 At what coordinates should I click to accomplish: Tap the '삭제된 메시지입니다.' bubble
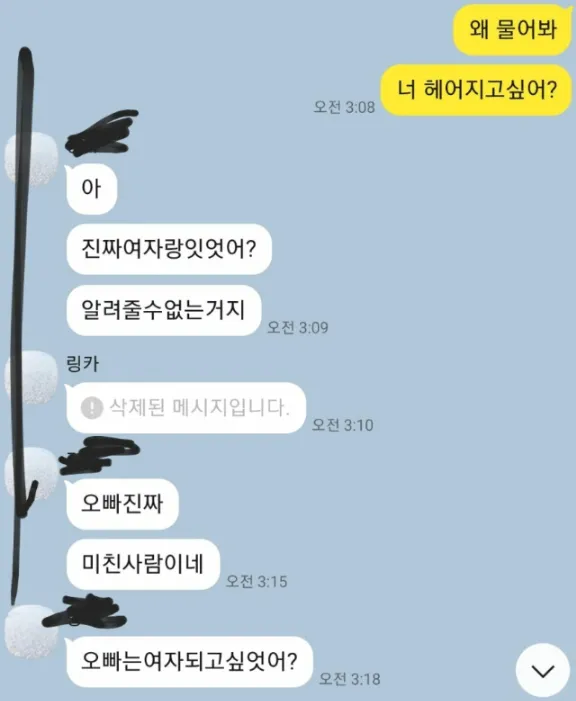pyautogui.click(x=186, y=408)
